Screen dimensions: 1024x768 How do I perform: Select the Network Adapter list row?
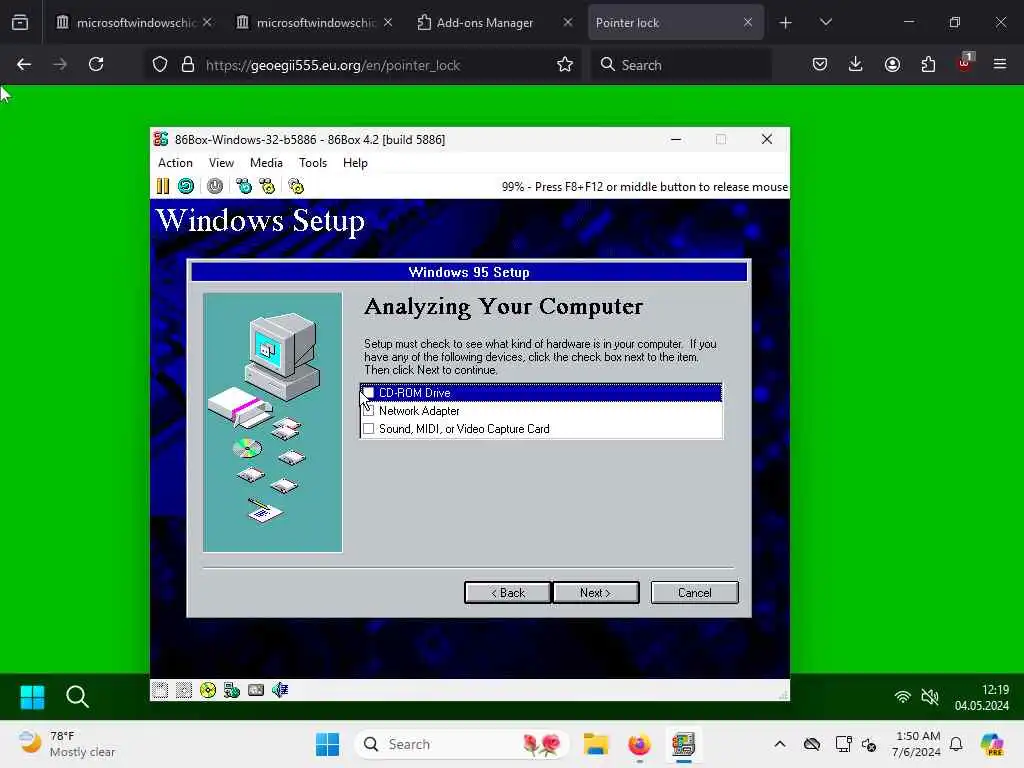pyautogui.click(x=541, y=411)
